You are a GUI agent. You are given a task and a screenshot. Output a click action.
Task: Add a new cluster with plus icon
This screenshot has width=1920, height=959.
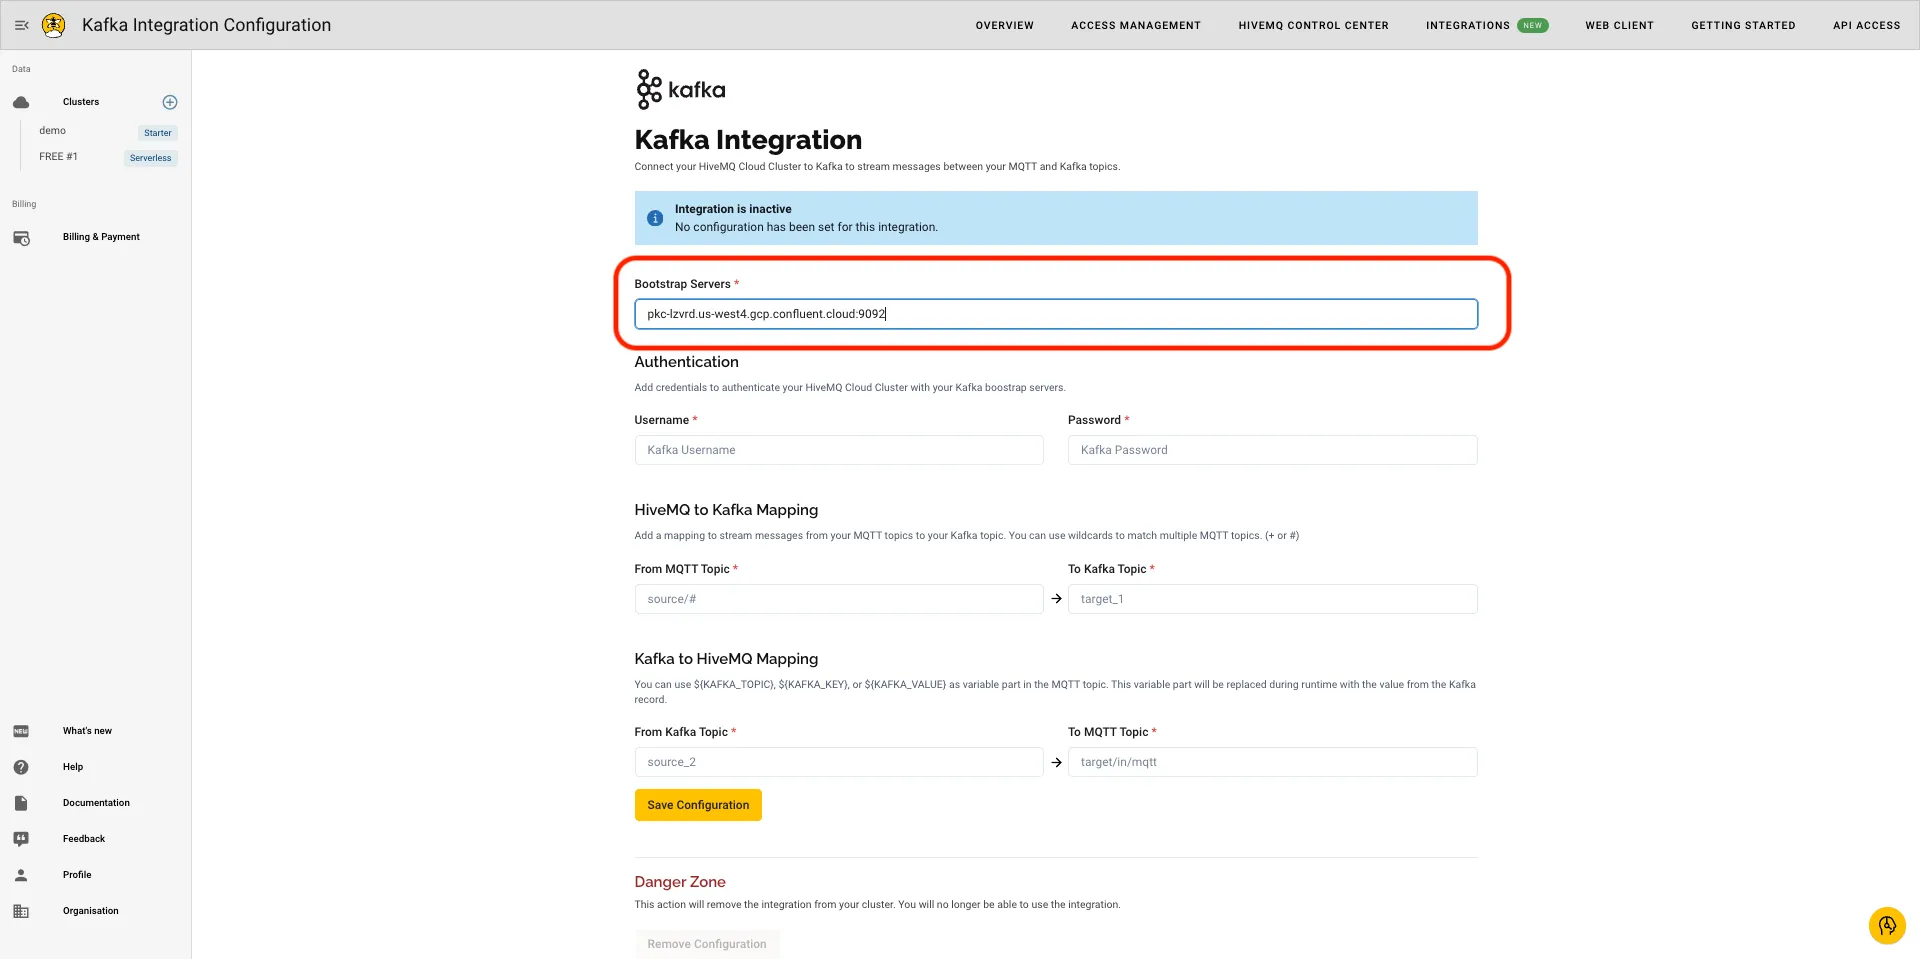coord(170,102)
